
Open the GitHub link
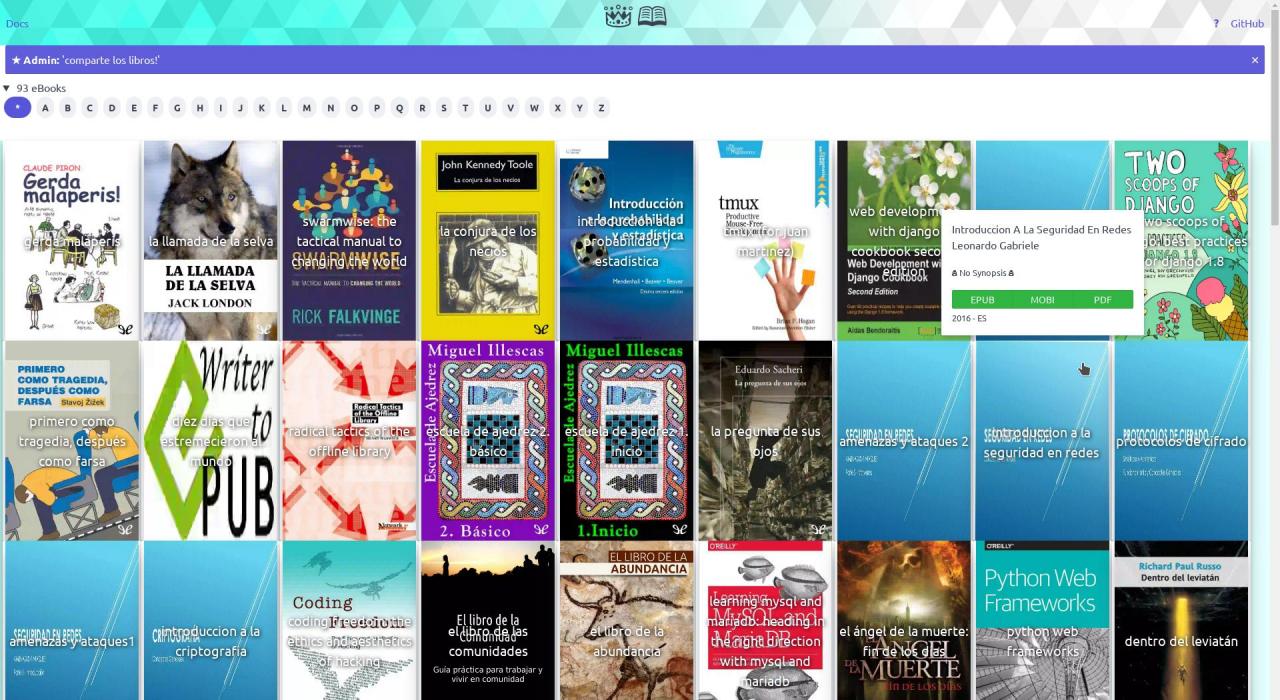(x=1247, y=24)
